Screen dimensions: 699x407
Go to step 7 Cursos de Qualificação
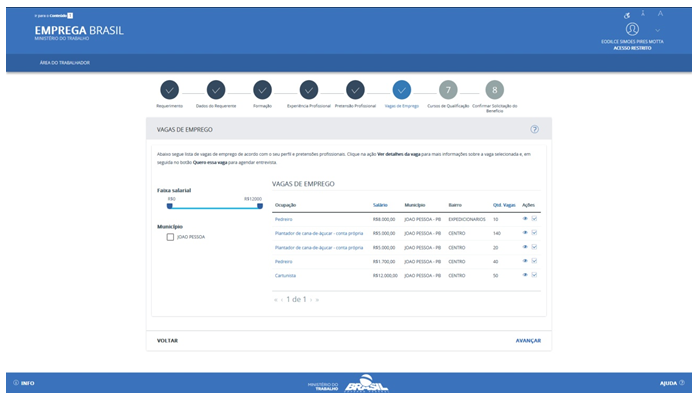[448, 90]
